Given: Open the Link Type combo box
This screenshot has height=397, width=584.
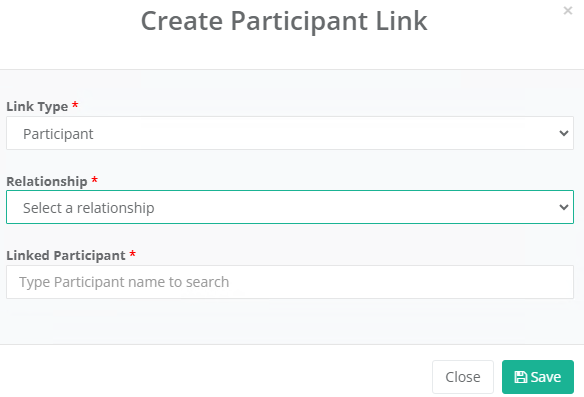Looking at the screenshot, I should (290, 133).
